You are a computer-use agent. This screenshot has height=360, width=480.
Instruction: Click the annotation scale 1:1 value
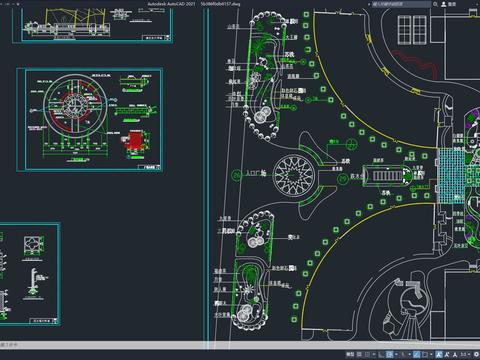[x=464, y=354]
